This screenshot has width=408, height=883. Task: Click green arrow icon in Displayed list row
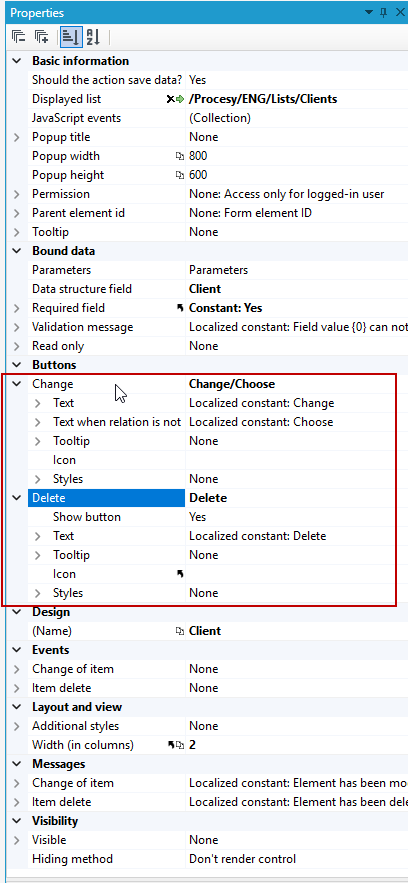180,99
